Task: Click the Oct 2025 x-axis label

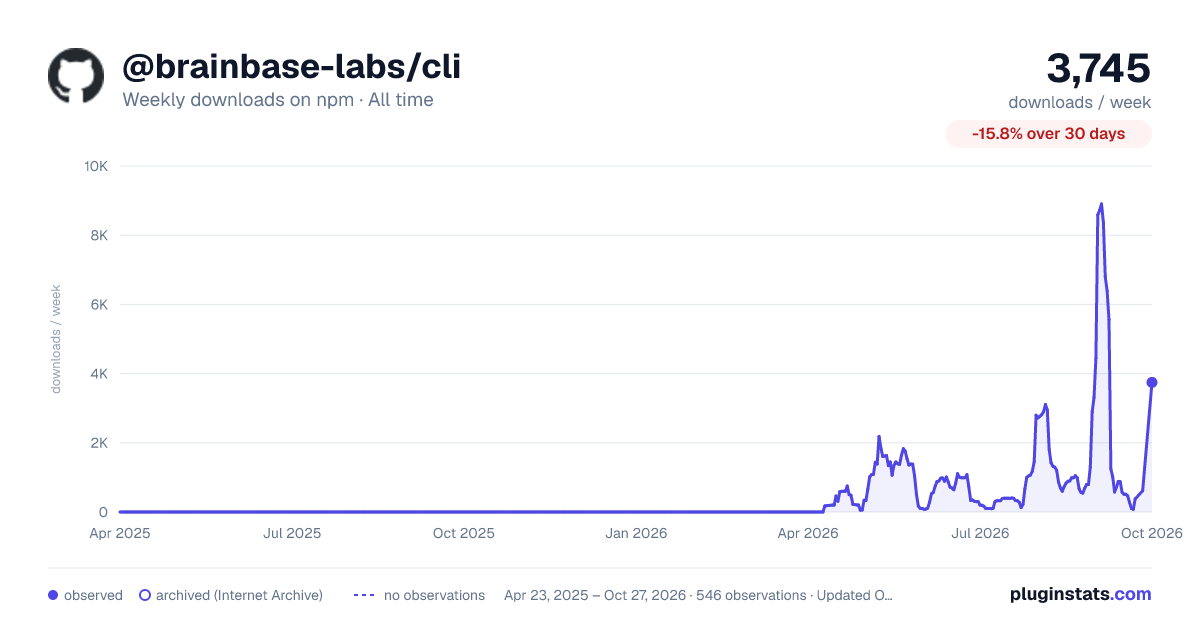Action: pos(464,533)
